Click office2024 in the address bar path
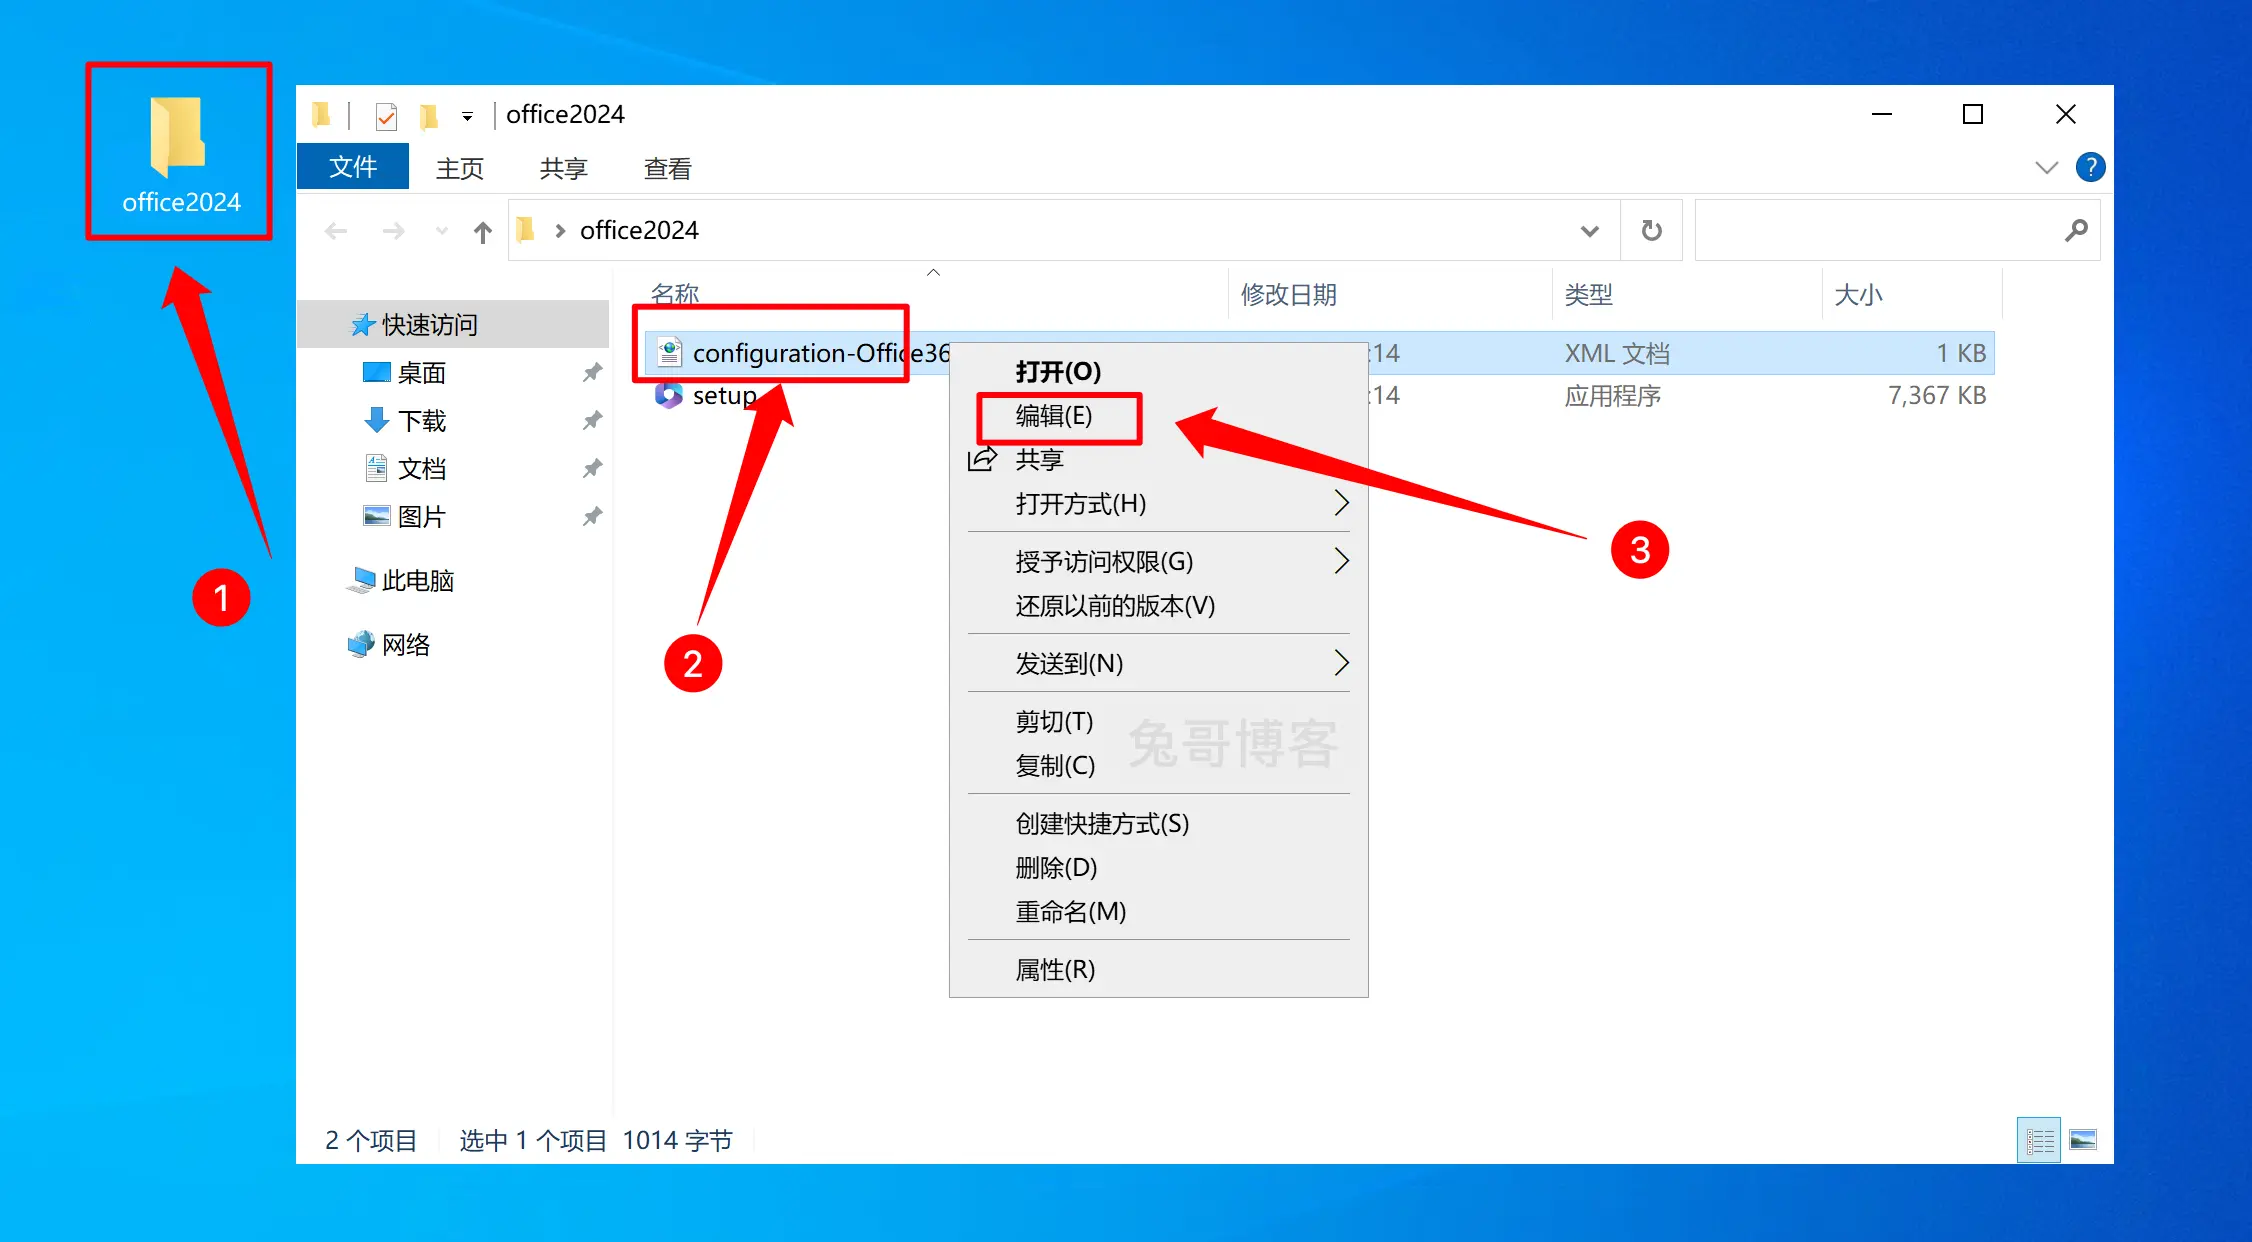 coord(639,230)
